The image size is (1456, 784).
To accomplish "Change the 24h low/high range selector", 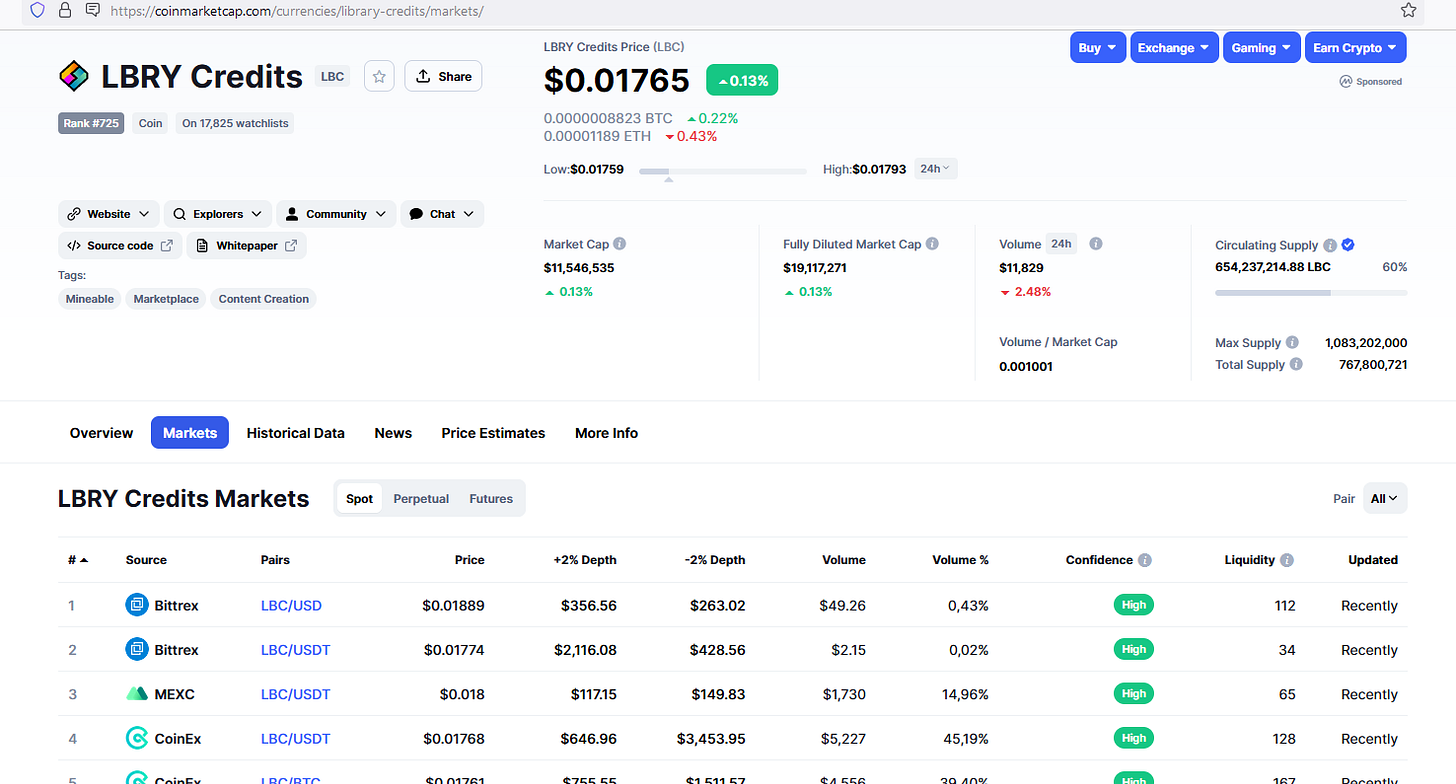I will [x=935, y=169].
